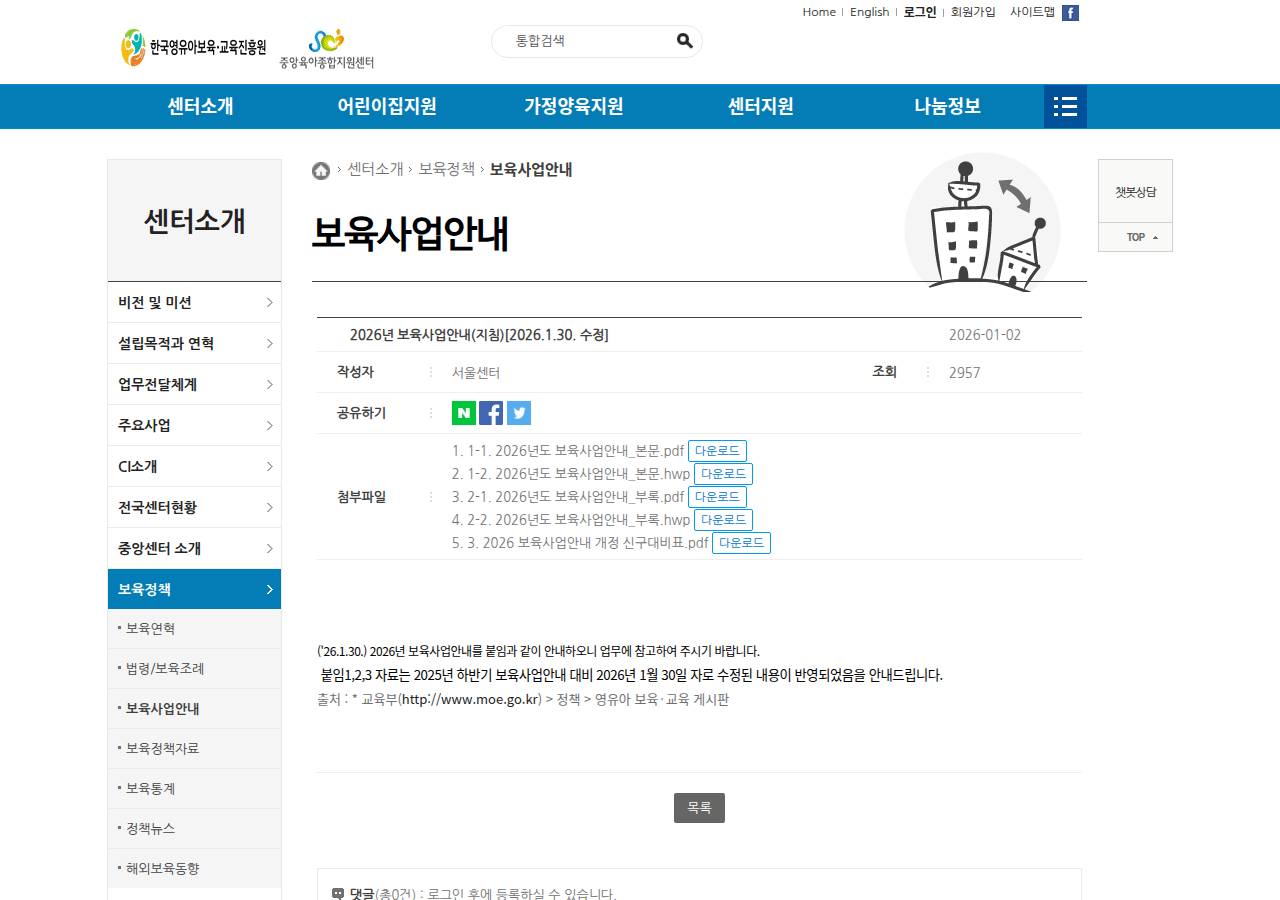The height and width of the screenshot is (900, 1280).
Task: Open 센터소개 main menu
Action: [x=201, y=106]
